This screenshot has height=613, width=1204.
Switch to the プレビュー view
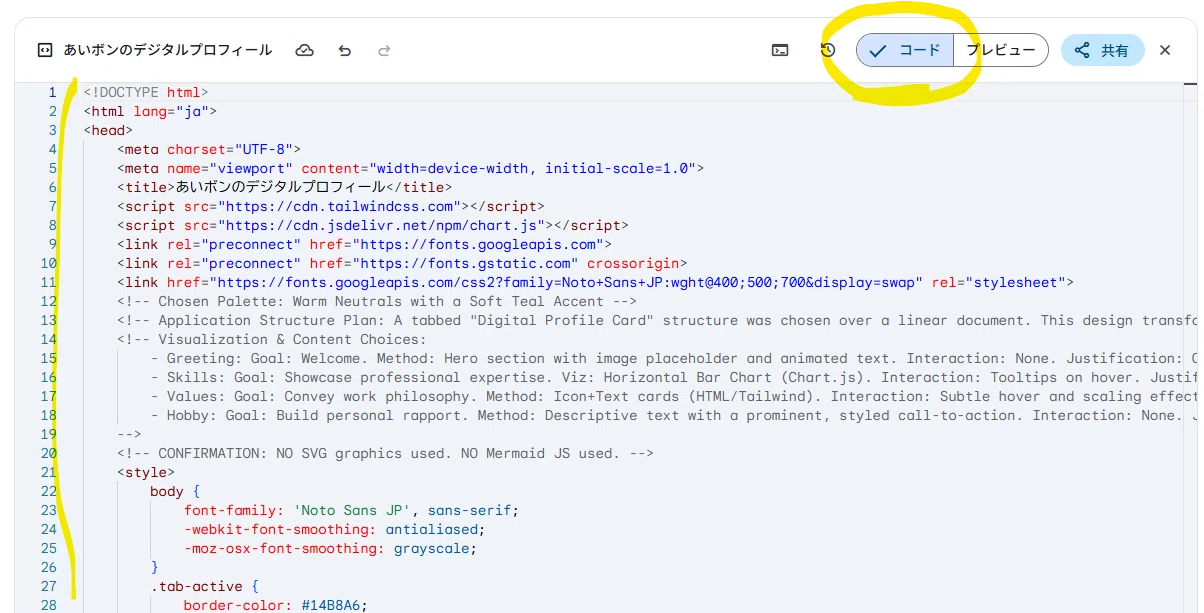pyautogui.click(x=1001, y=50)
